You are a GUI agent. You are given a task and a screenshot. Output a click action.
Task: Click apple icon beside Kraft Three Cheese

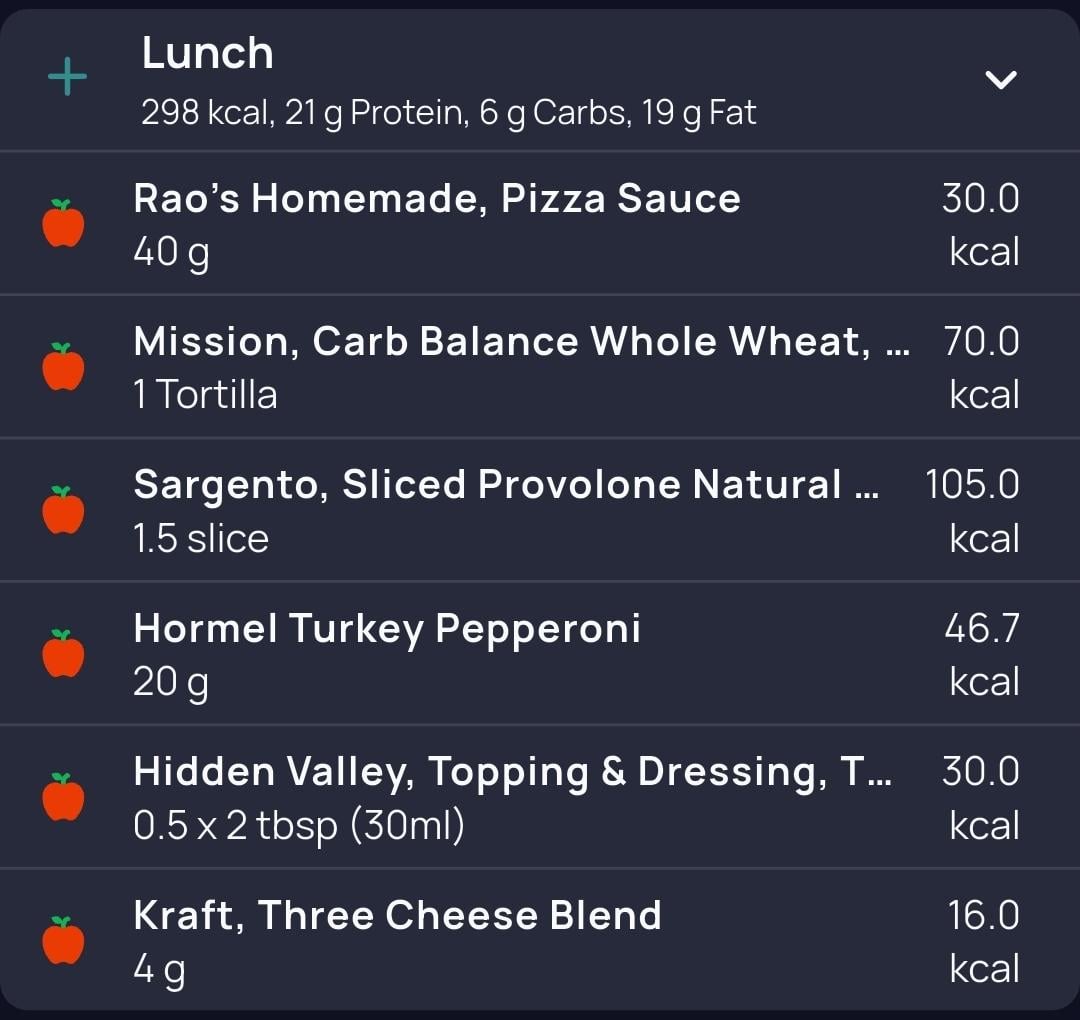coord(63,940)
